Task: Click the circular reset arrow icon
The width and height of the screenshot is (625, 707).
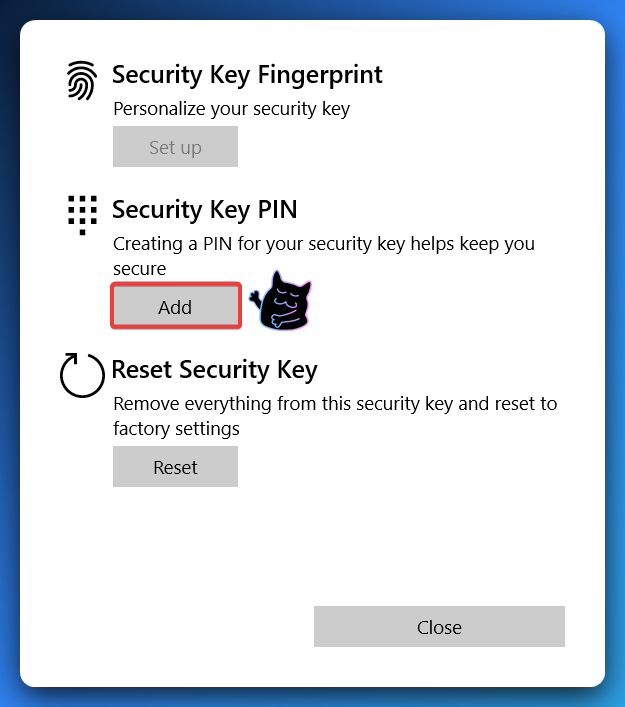Action: [x=82, y=375]
